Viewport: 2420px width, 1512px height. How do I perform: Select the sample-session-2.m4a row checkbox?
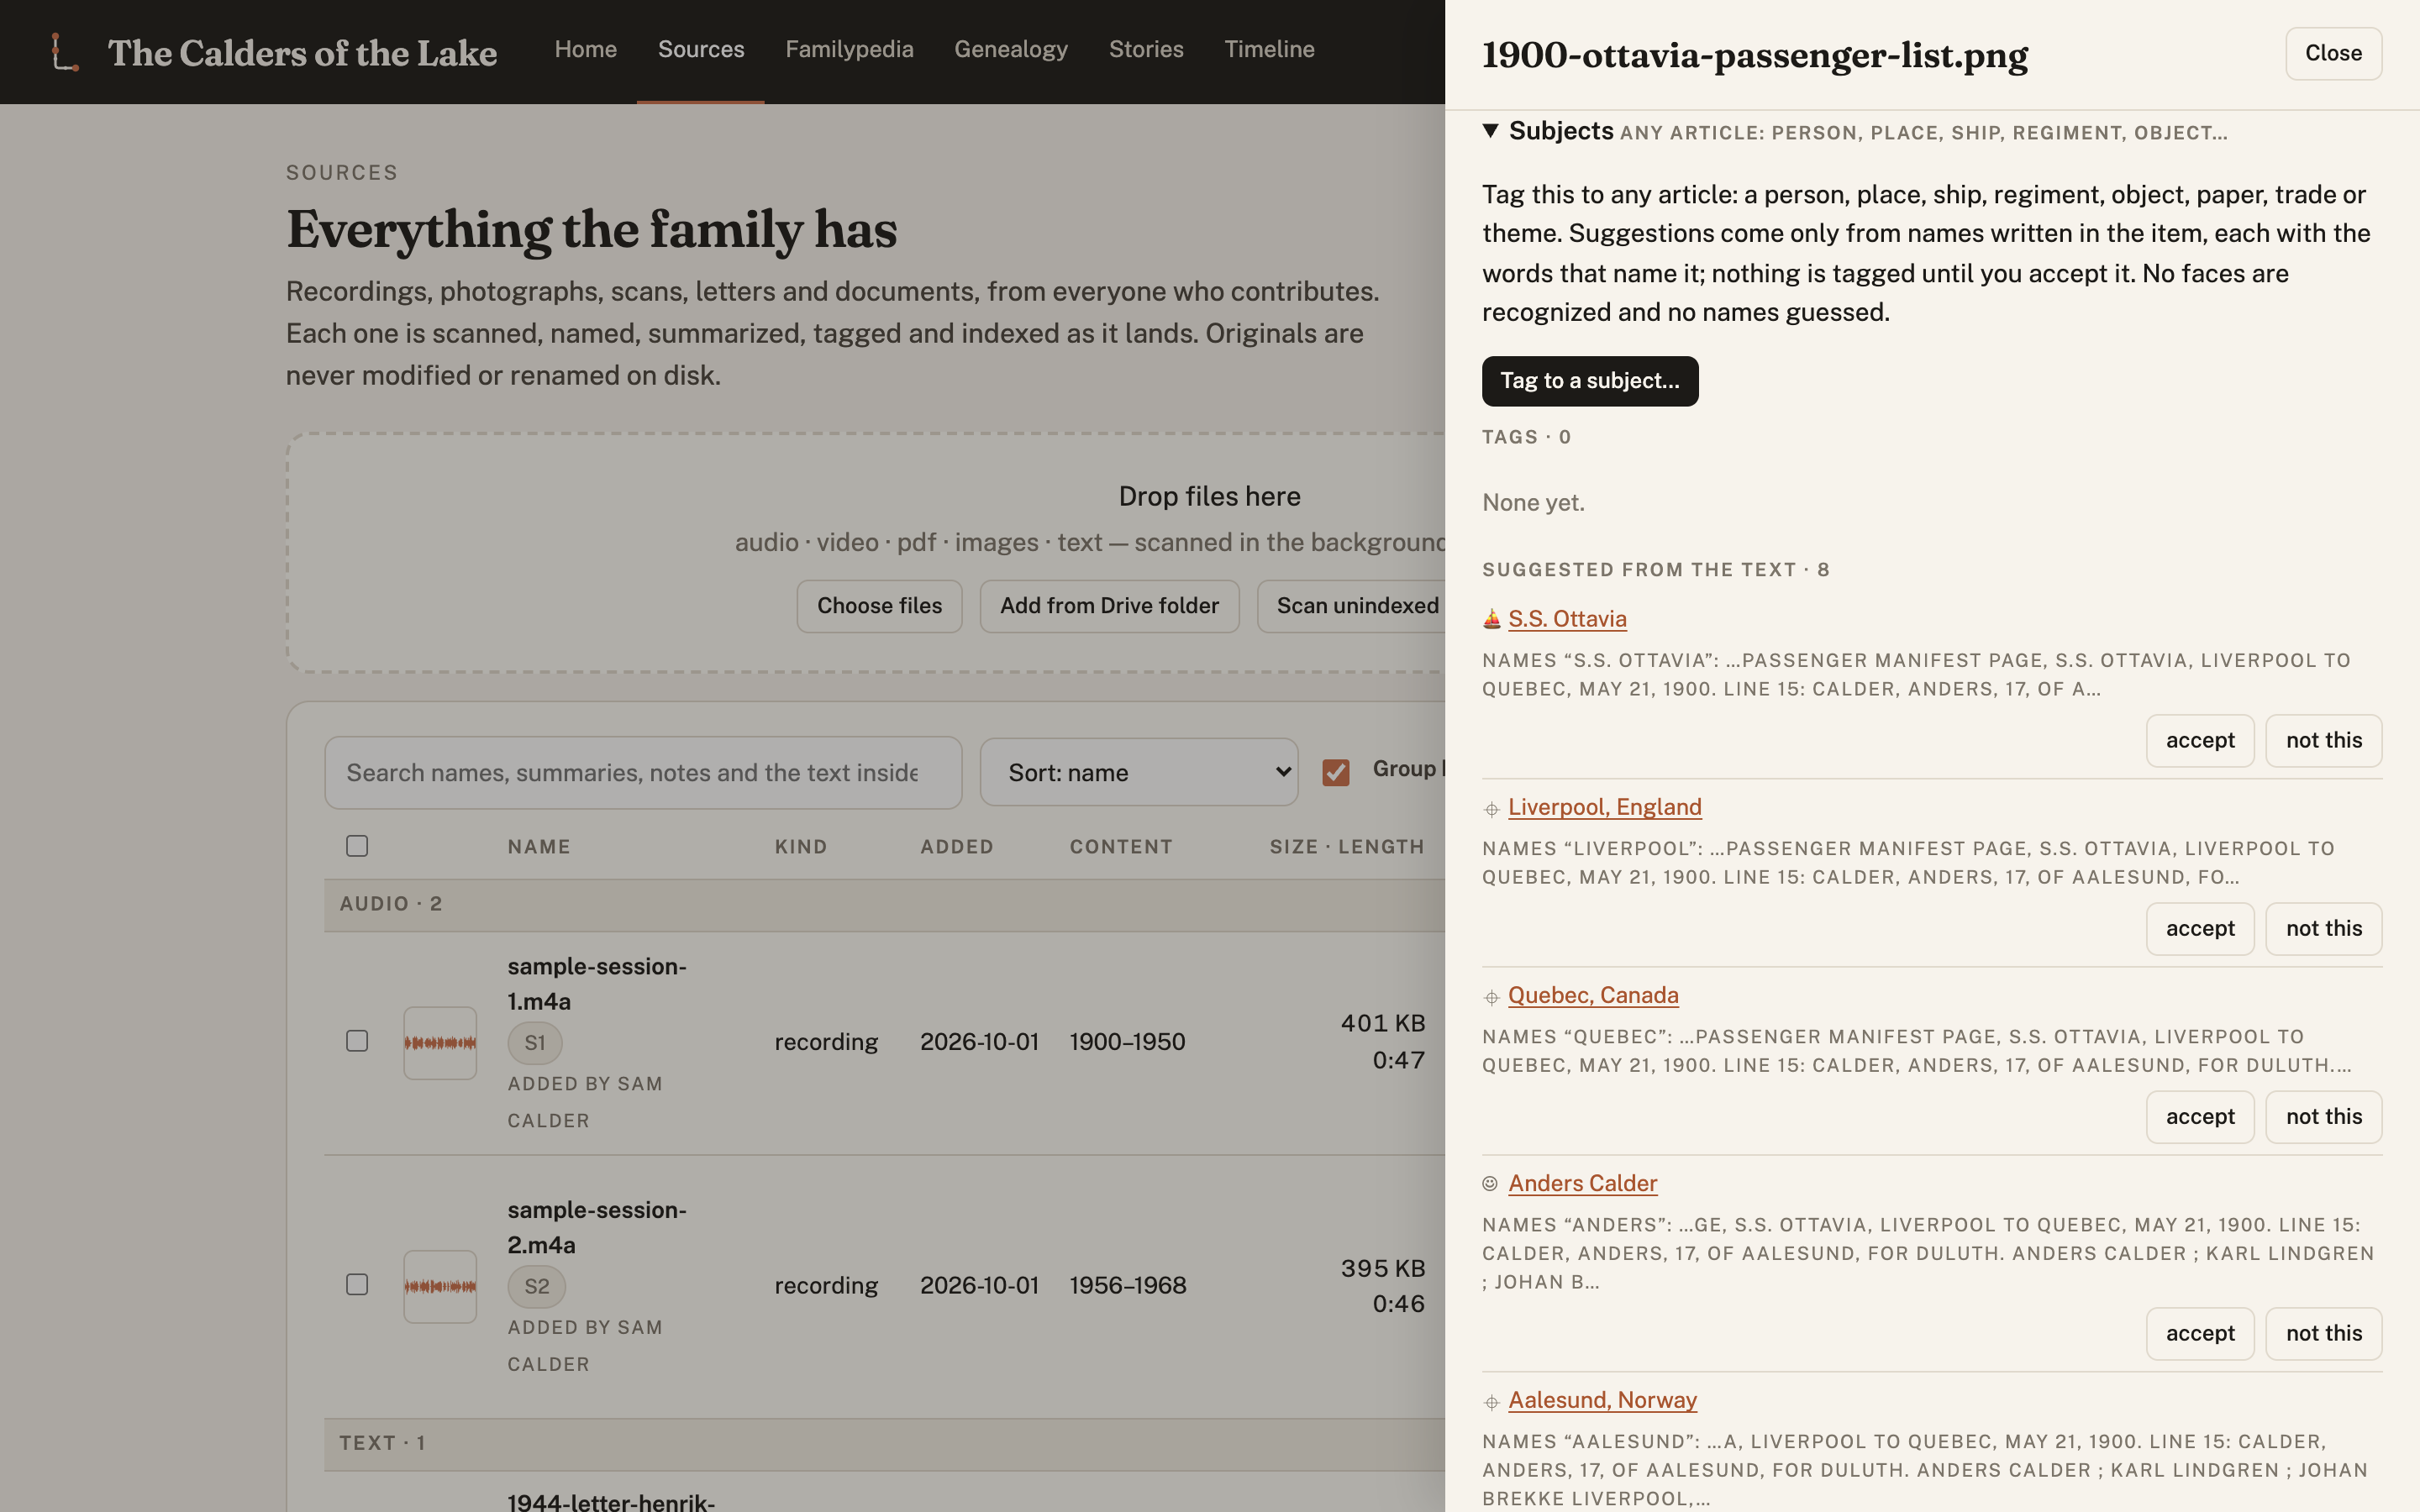coord(357,1284)
